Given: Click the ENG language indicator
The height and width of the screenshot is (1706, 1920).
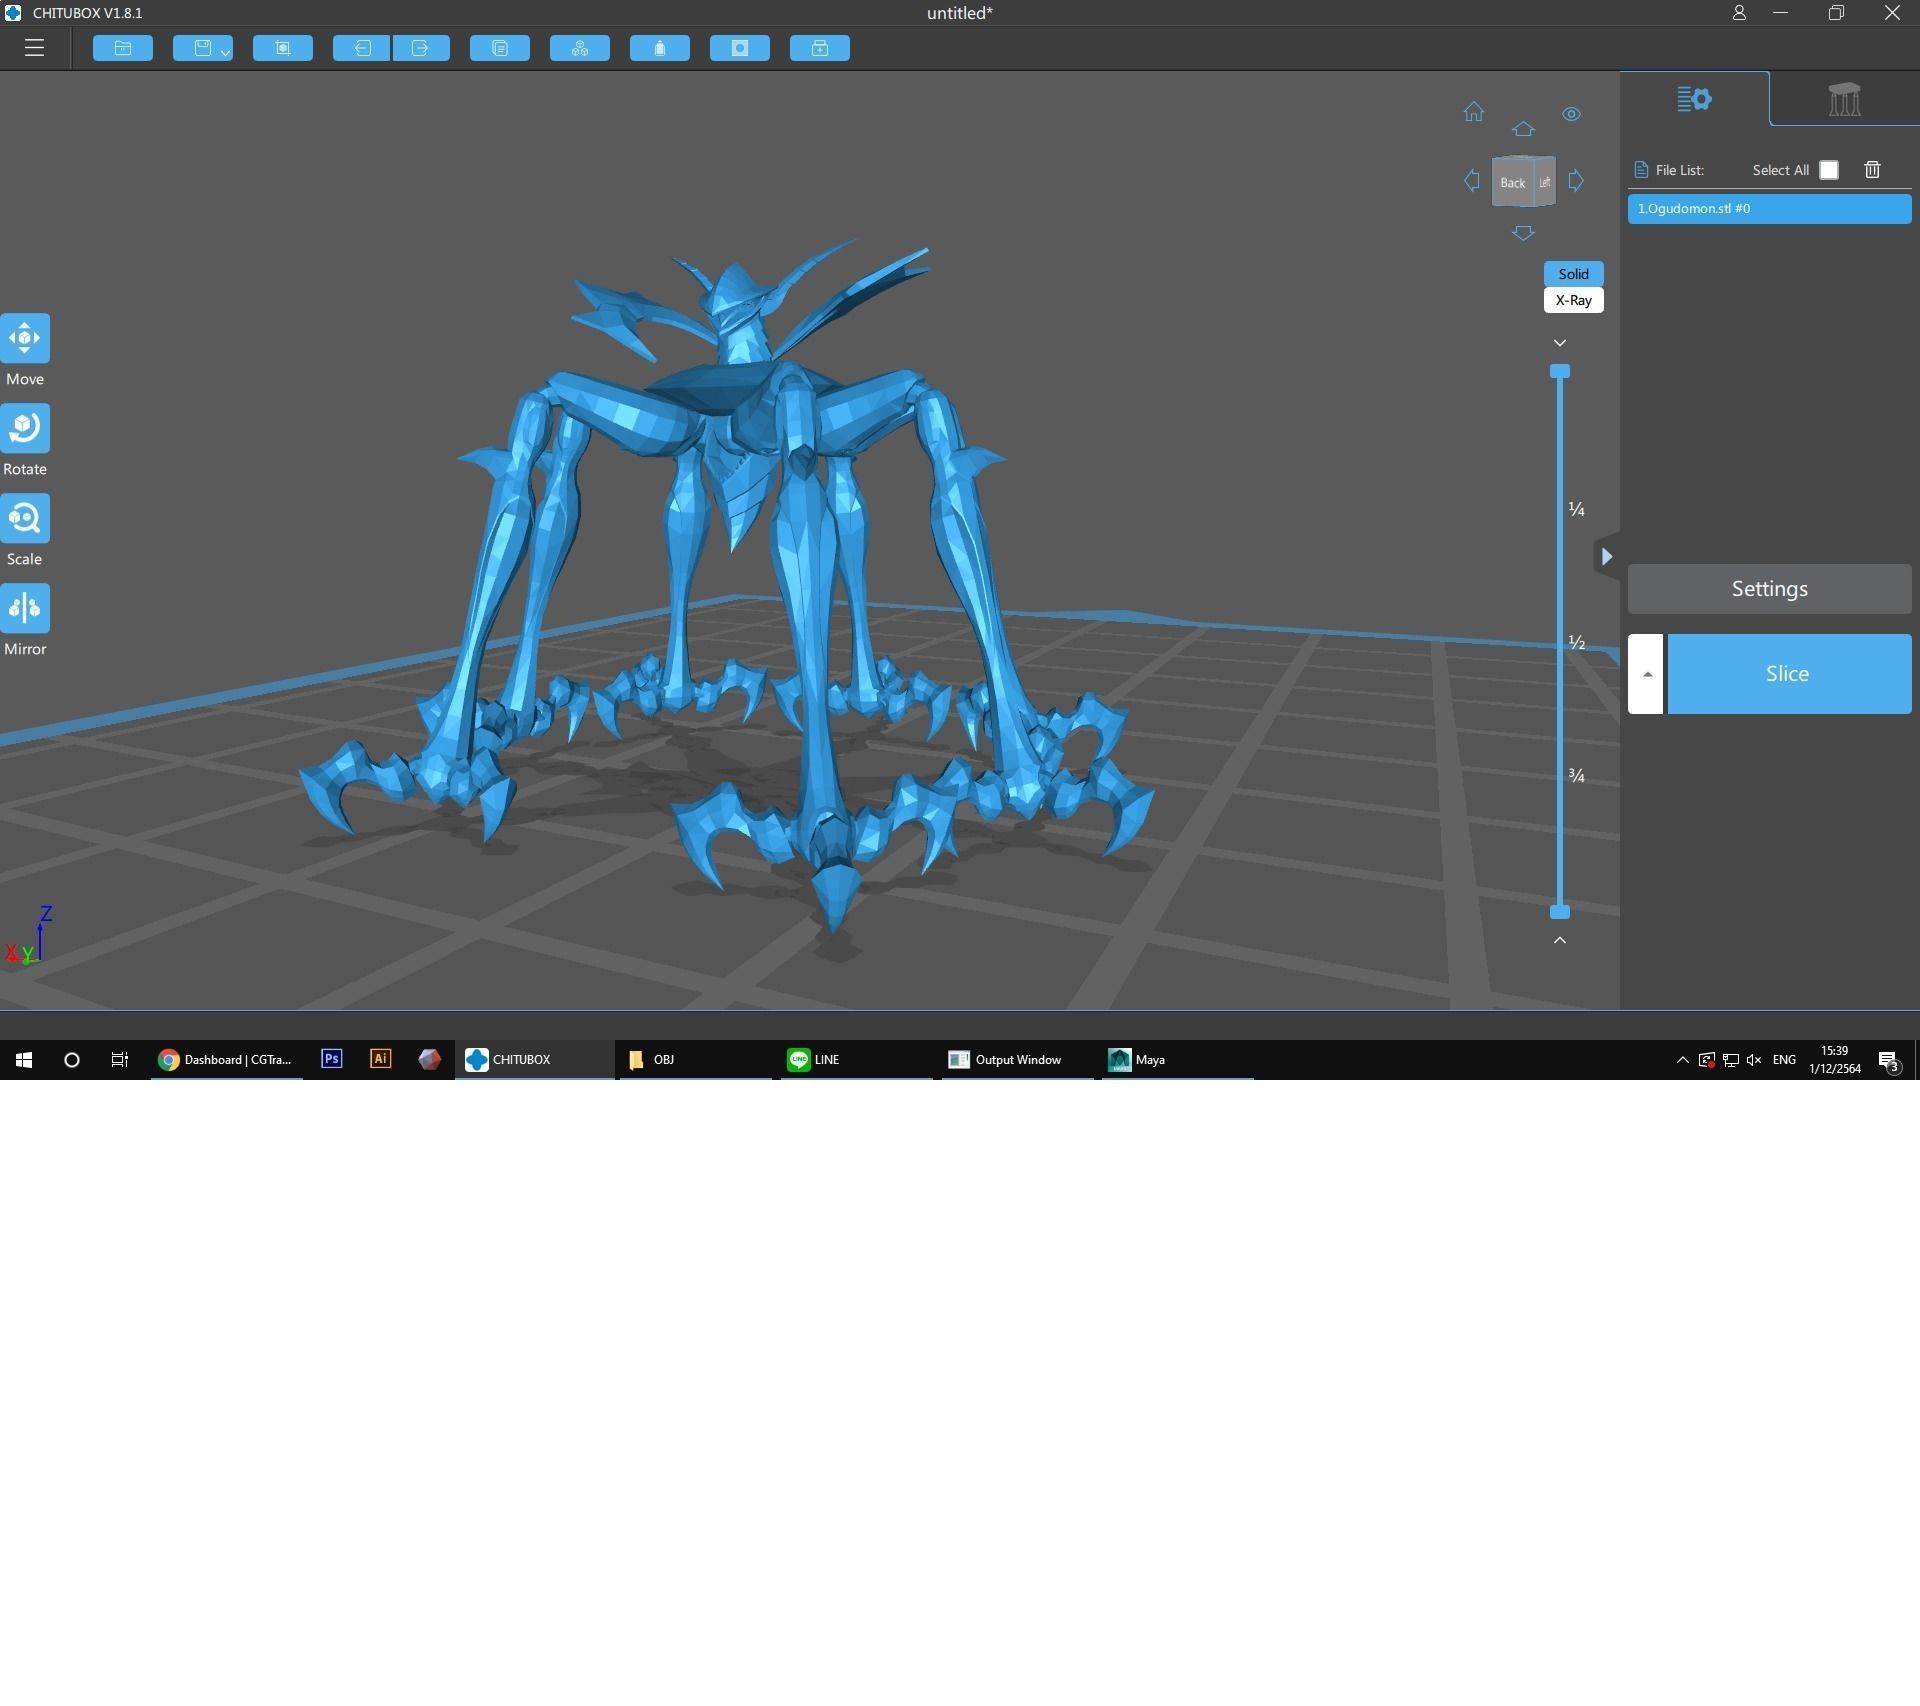Looking at the screenshot, I should pos(1784,1060).
